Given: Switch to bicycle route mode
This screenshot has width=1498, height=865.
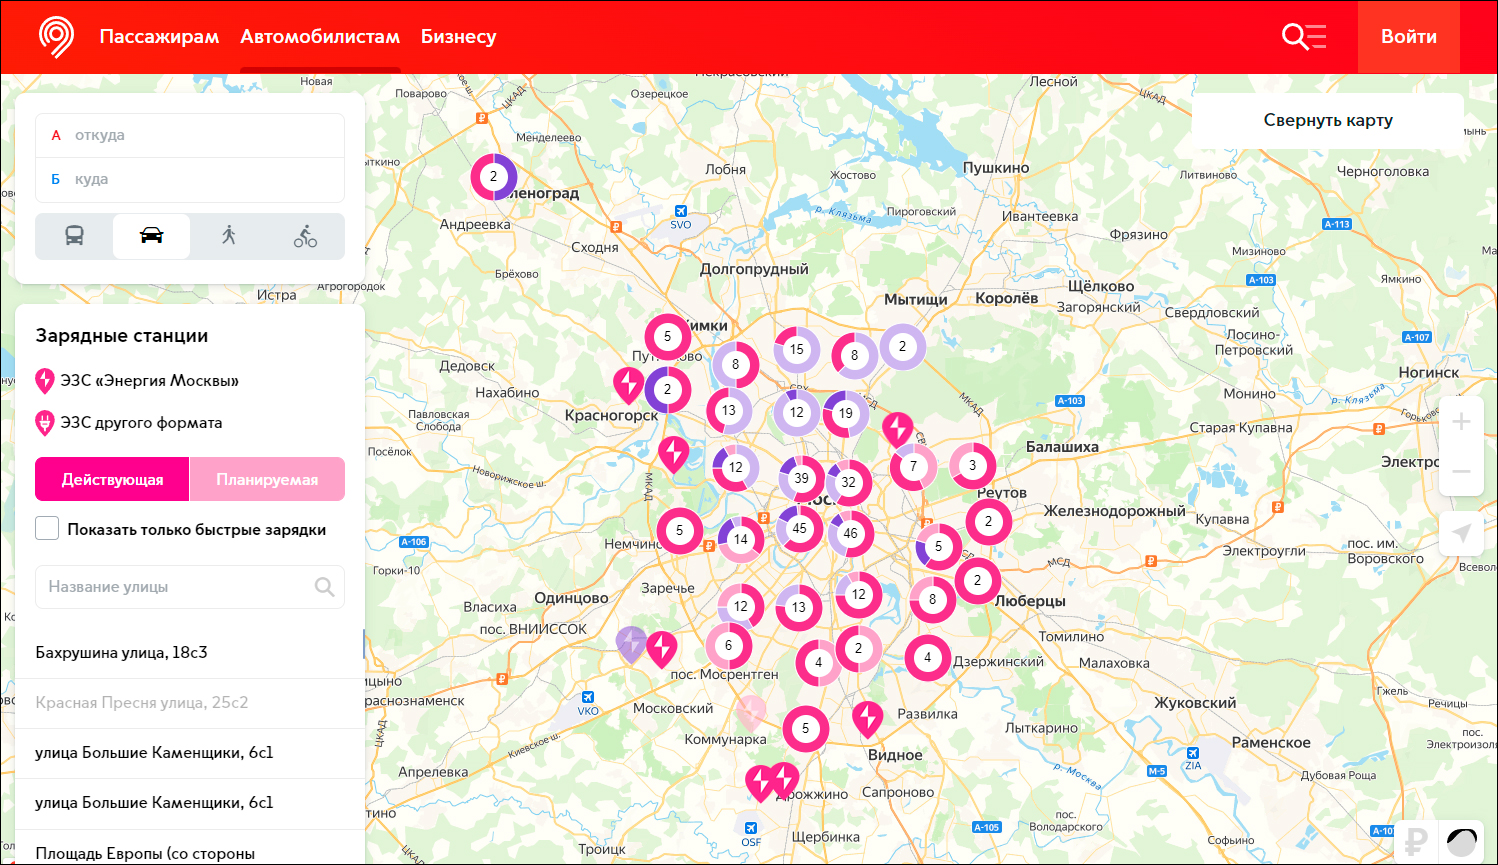Looking at the screenshot, I should click(x=304, y=236).
